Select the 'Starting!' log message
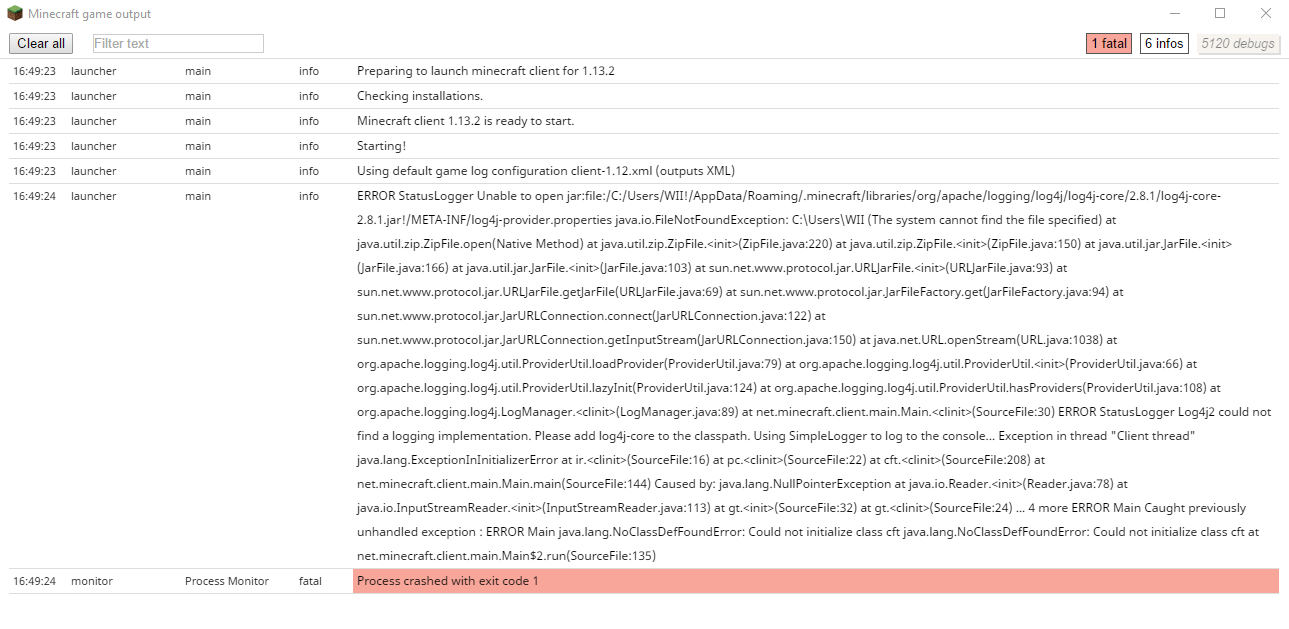1289x629 pixels. [381, 147]
